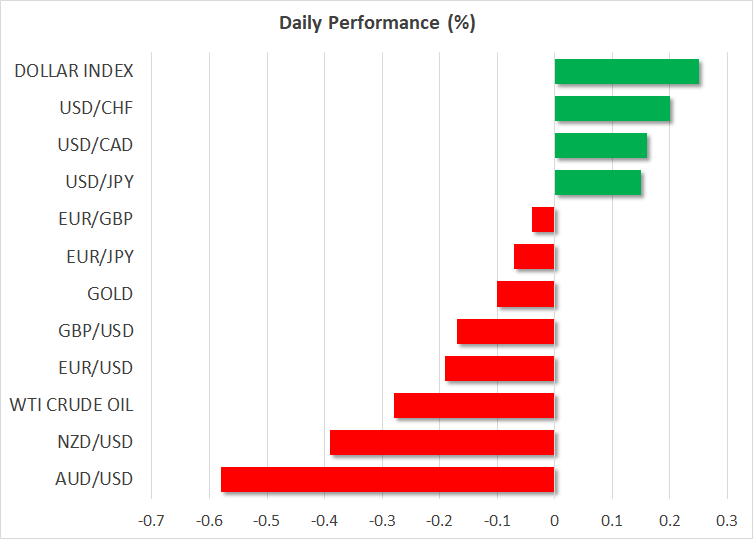Click the 0 axis tick label
753x539 pixels.
pos(554,521)
